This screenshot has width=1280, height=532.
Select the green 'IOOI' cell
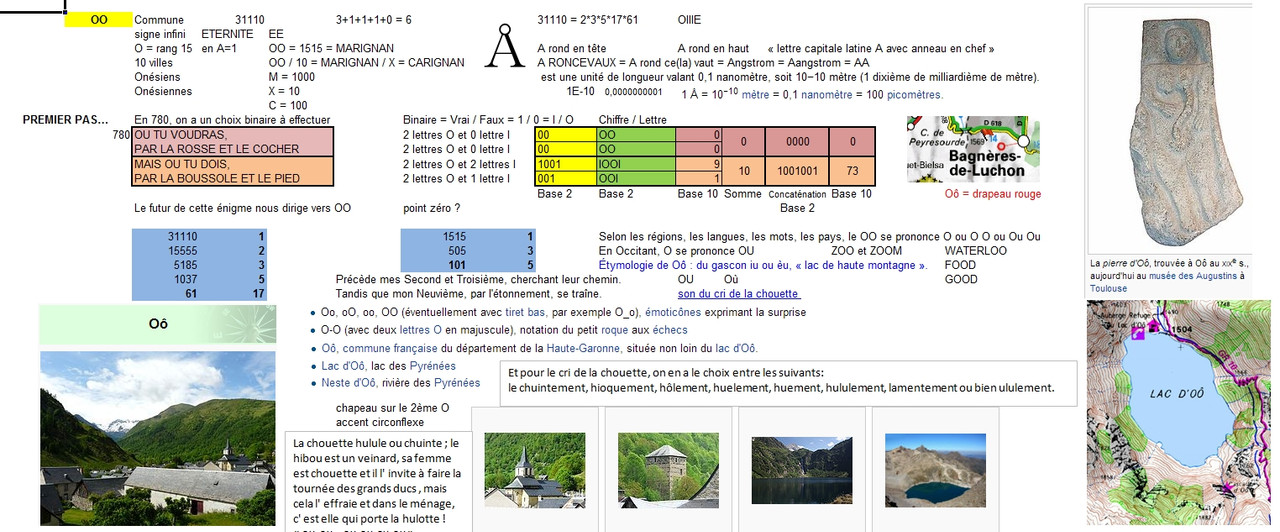coord(636,164)
